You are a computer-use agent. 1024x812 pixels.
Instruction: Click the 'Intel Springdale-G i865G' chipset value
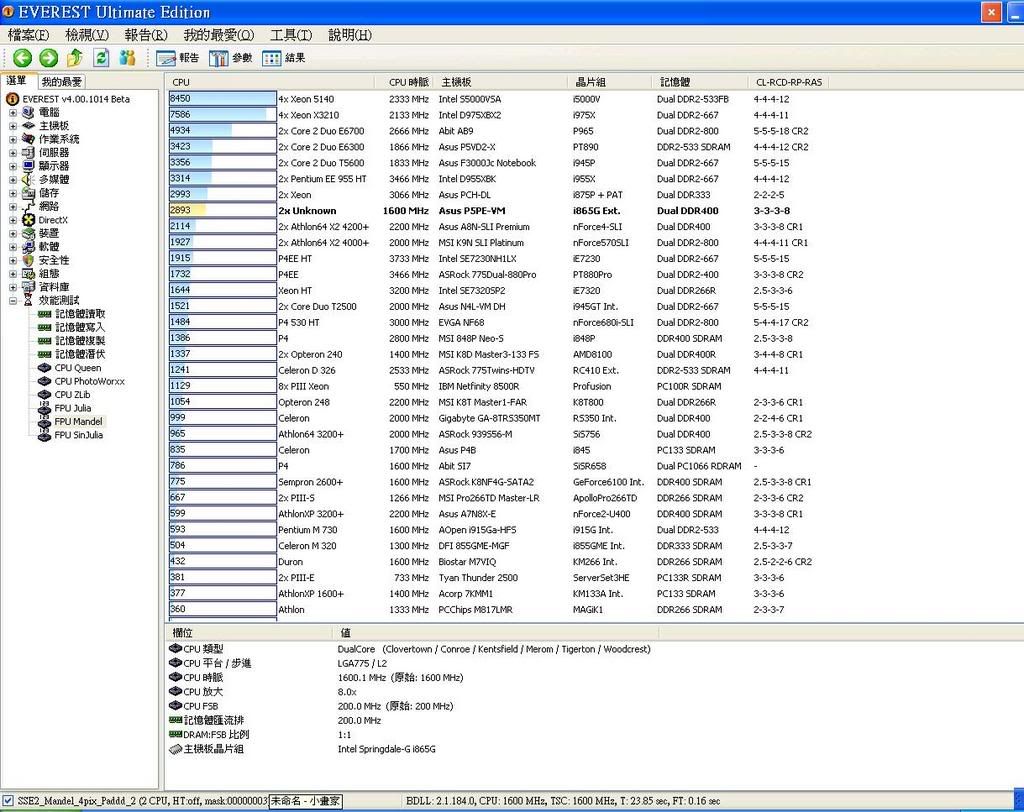pos(387,749)
